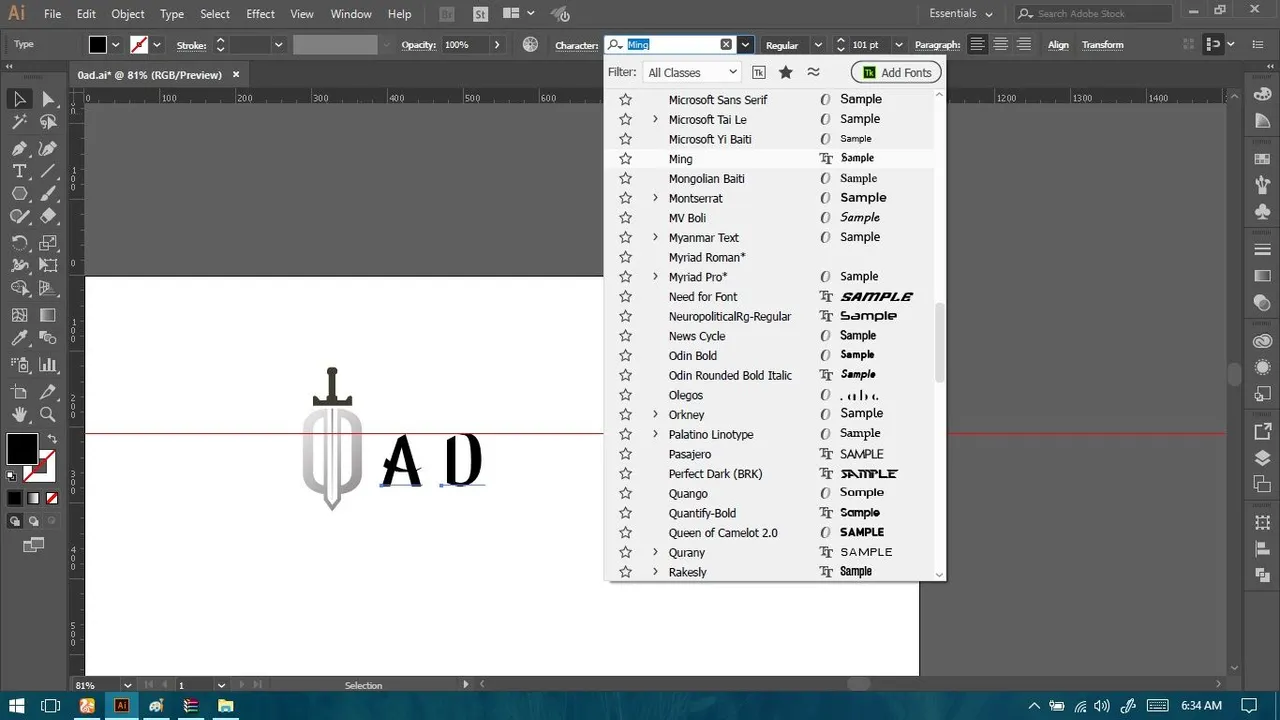Open the File menu
Image resolution: width=1280 pixels, height=720 pixels.
53,14
